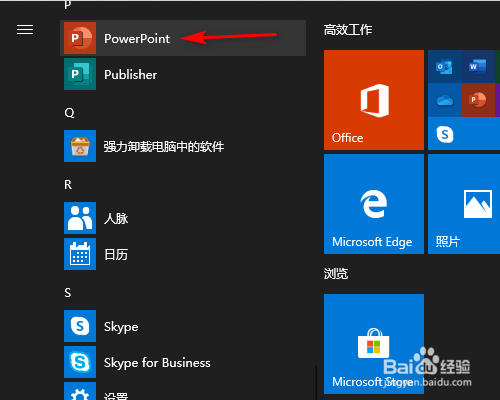Click the People (人脉) app icon
Screen dimensions: 500x400
(x=80, y=218)
